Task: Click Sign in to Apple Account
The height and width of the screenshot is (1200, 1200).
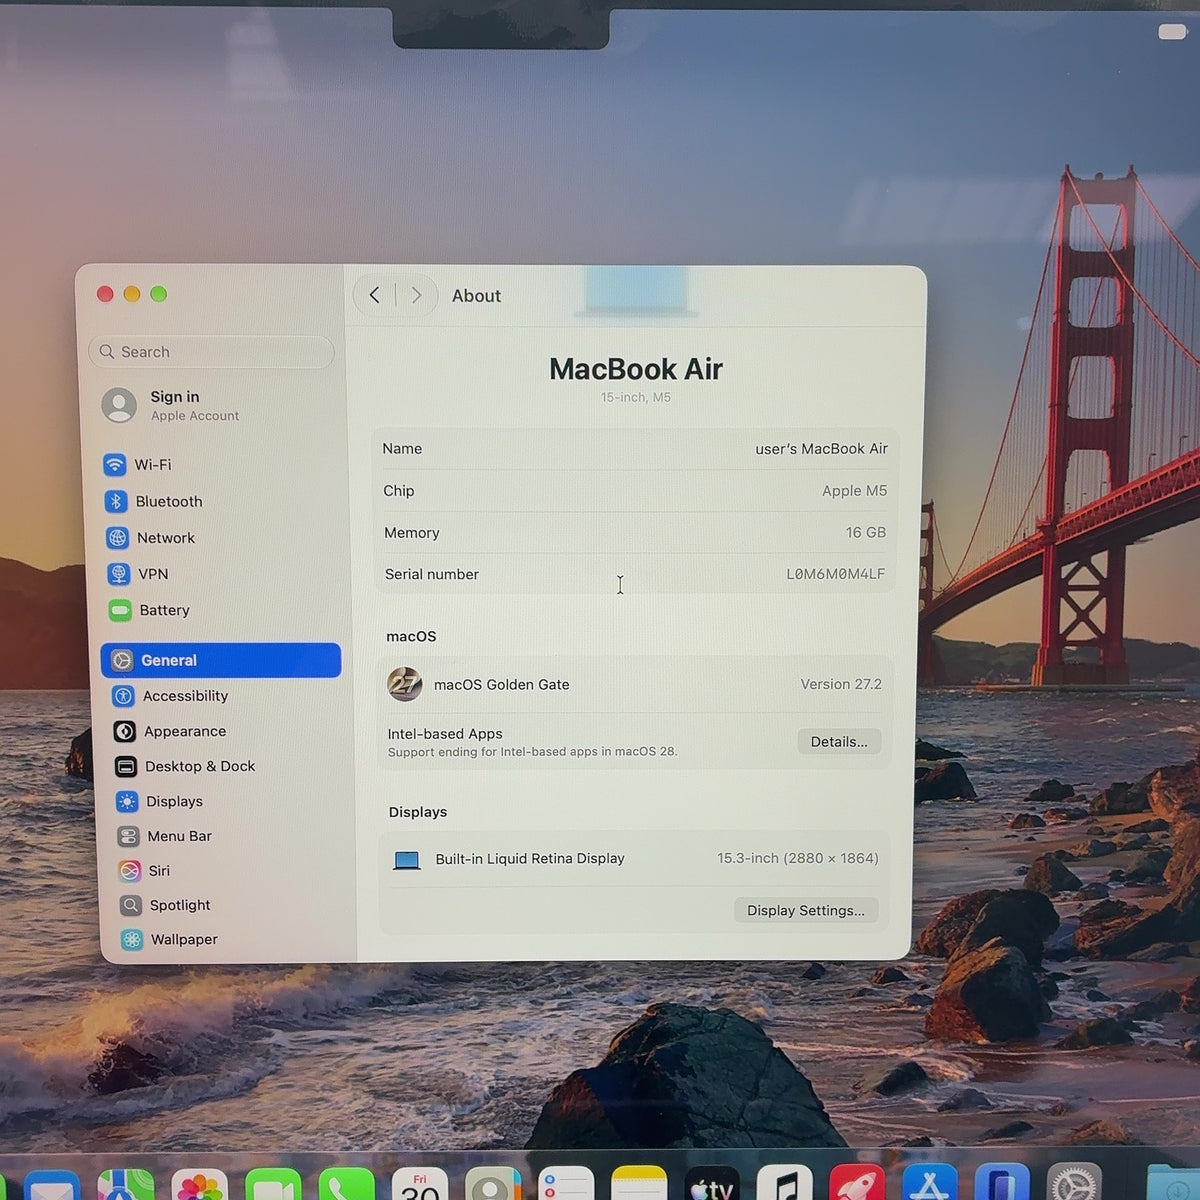Action: tap(170, 405)
